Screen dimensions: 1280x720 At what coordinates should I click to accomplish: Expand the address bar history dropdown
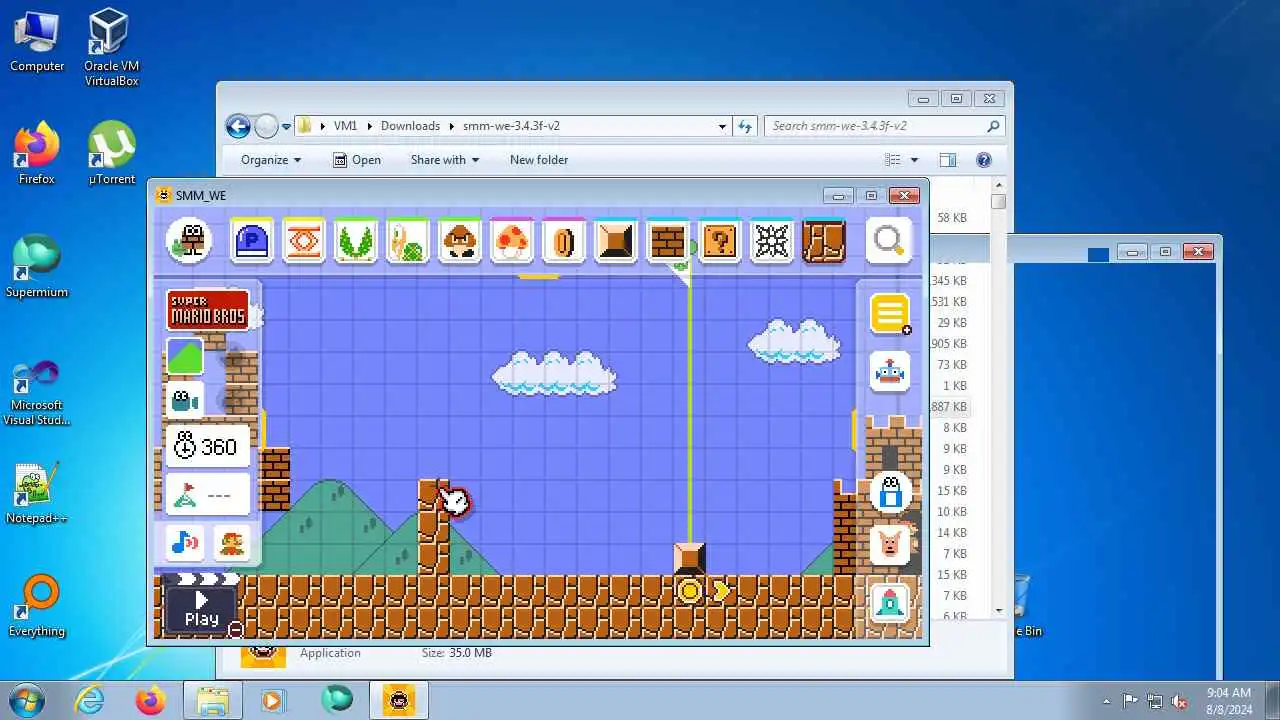tap(723, 127)
